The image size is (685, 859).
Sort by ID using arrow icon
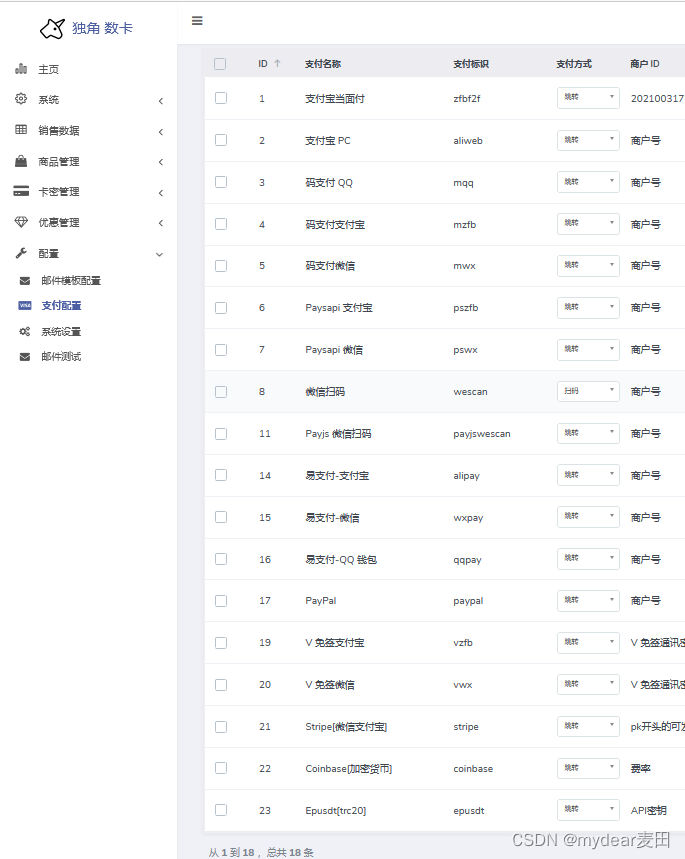[277, 64]
